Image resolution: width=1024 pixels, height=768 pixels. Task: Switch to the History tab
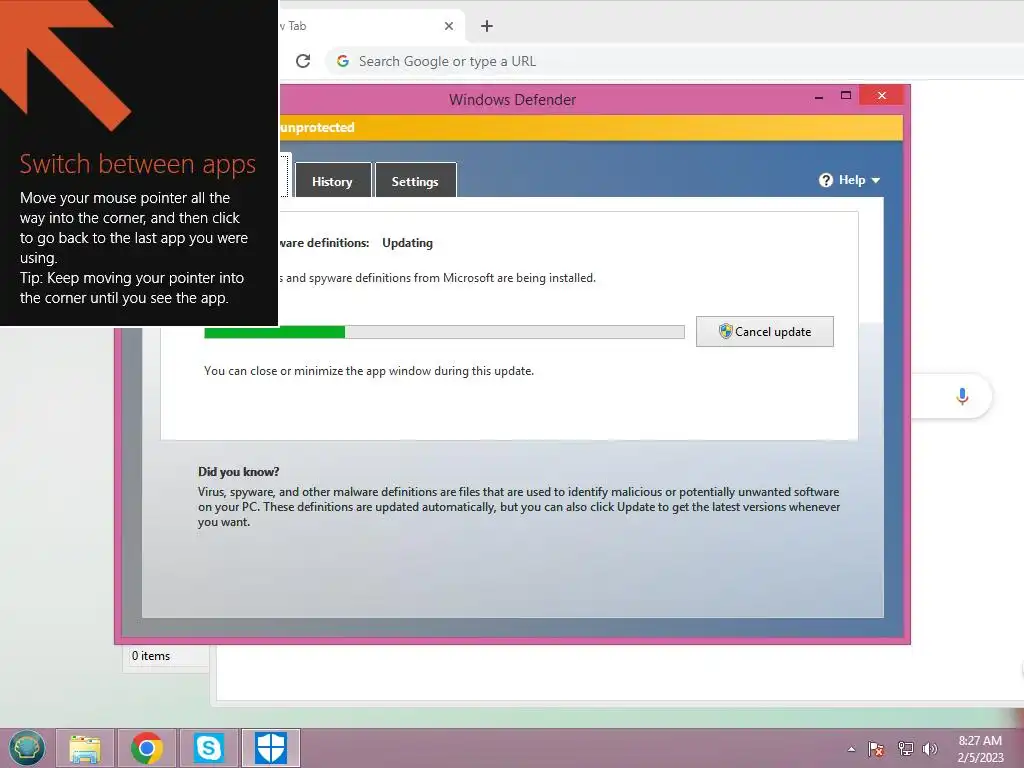(332, 181)
